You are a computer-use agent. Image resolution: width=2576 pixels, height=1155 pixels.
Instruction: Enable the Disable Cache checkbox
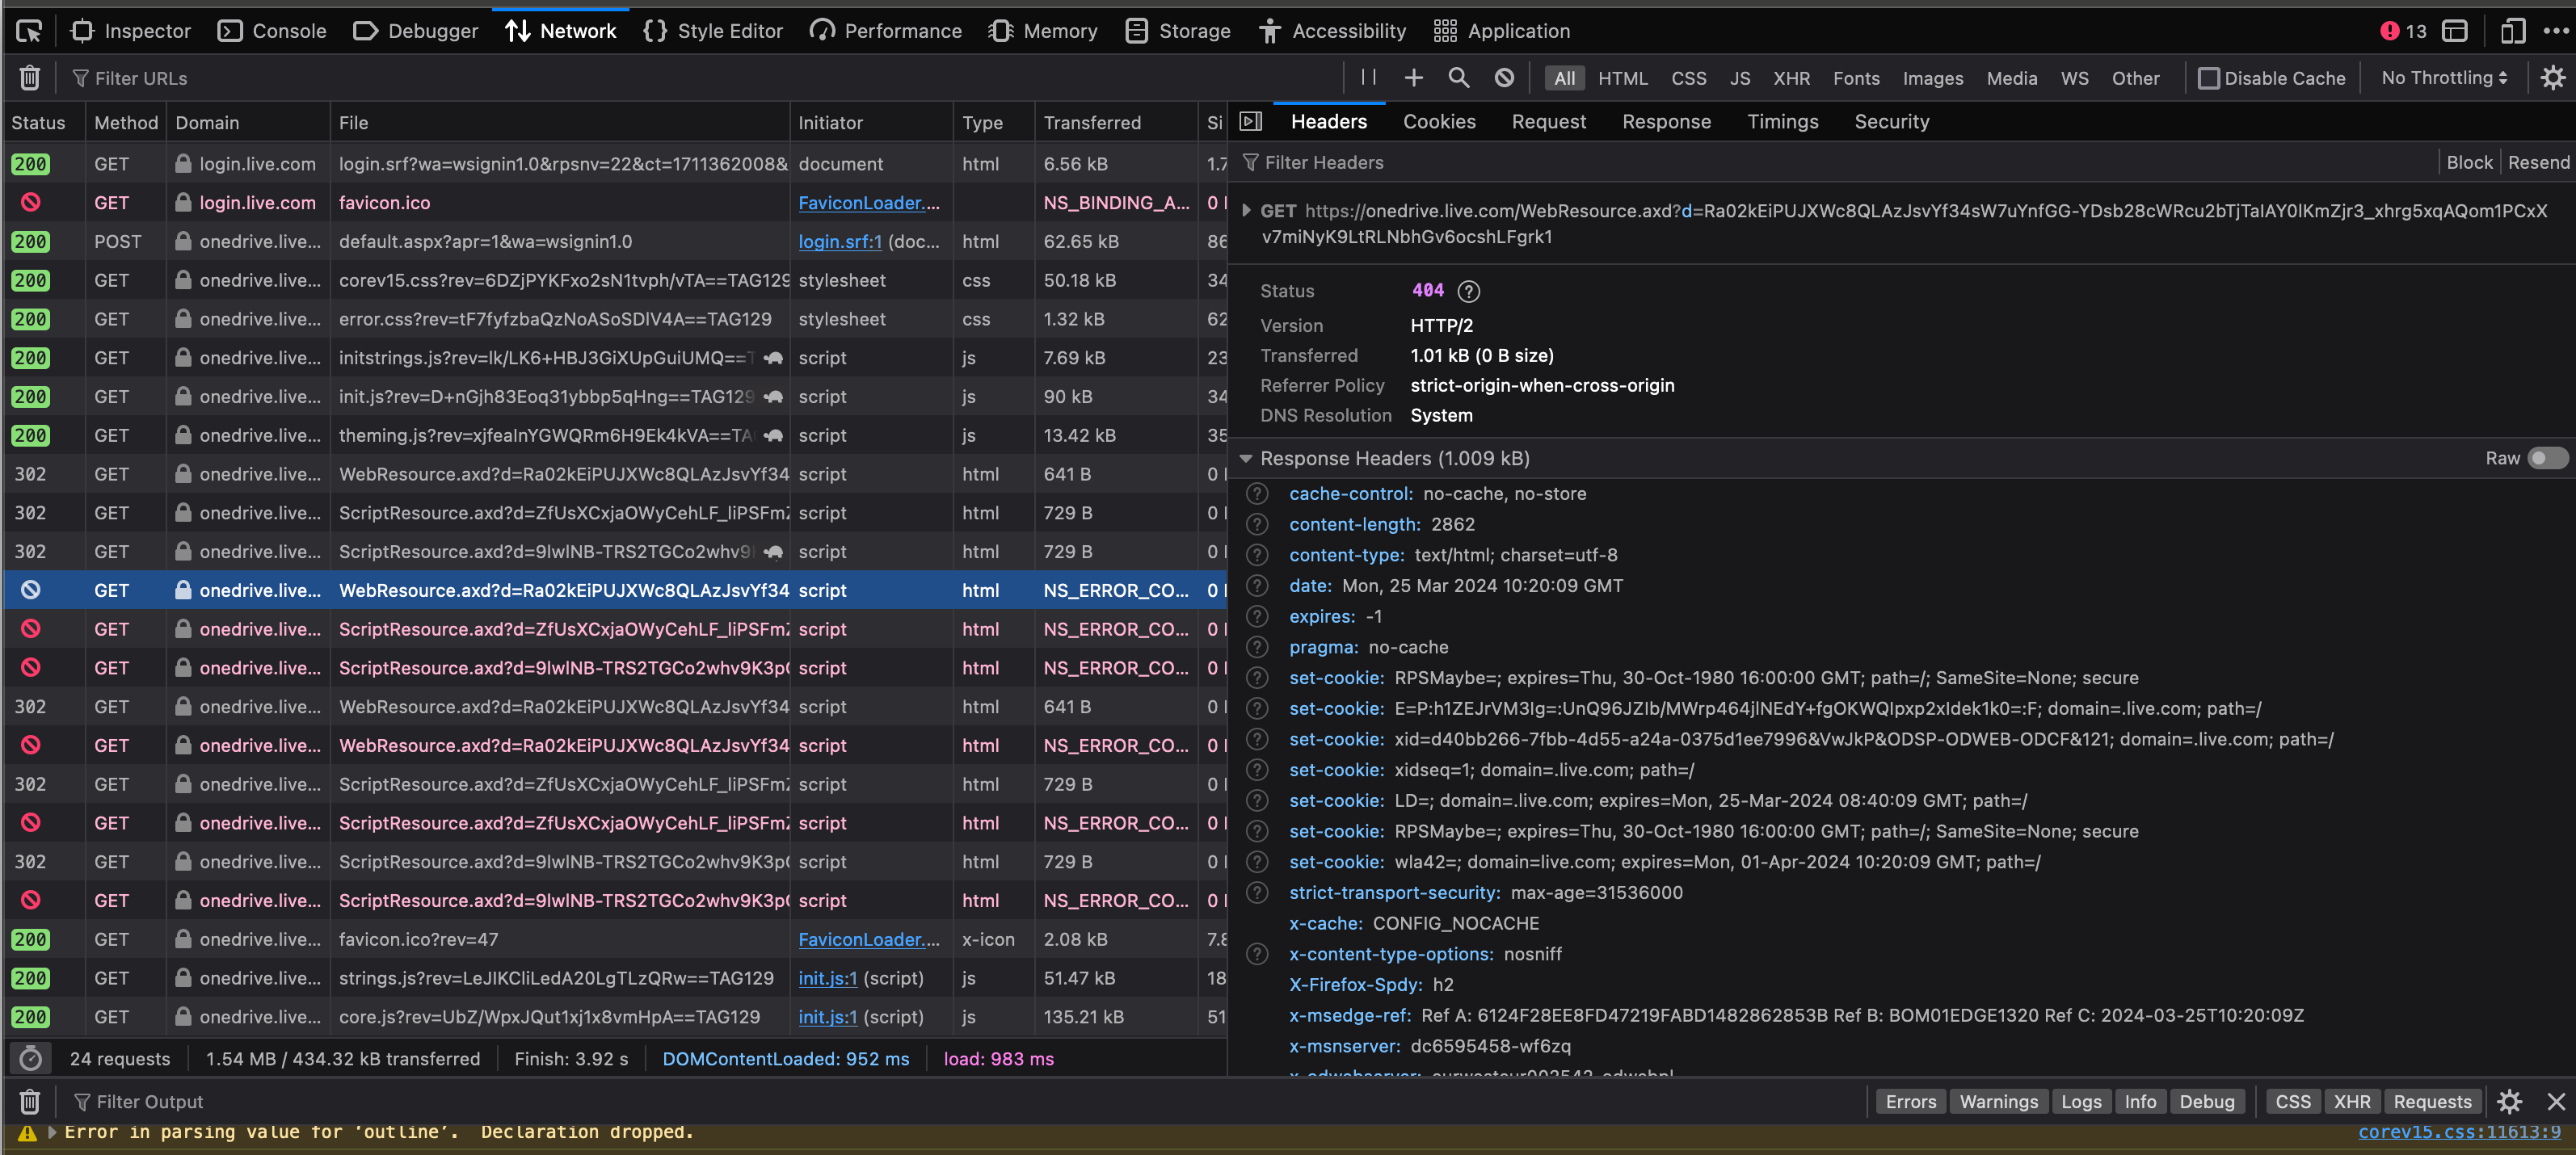[x=2208, y=78]
